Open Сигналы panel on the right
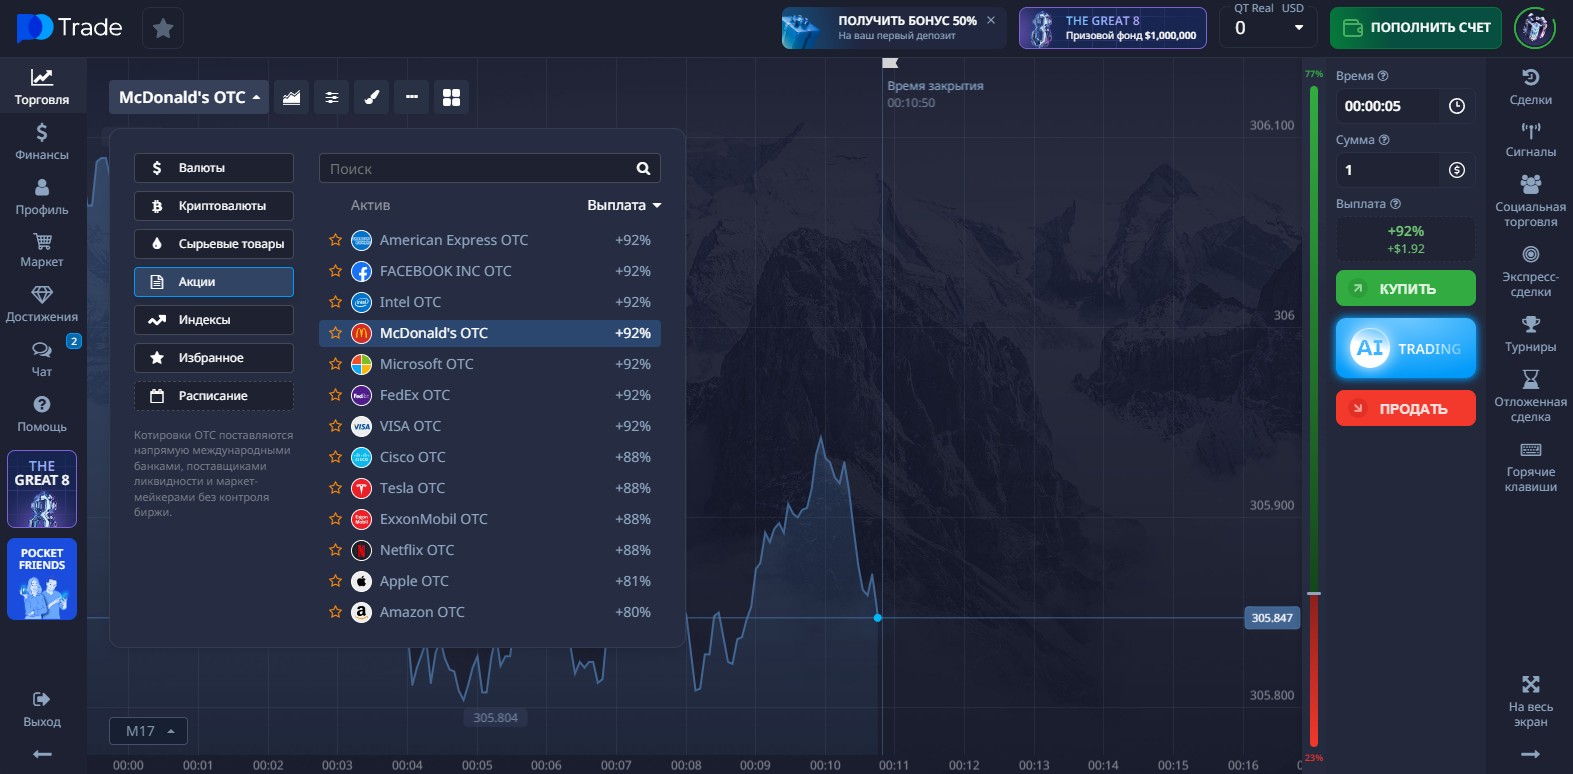The width and height of the screenshot is (1573, 774). (1530, 140)
